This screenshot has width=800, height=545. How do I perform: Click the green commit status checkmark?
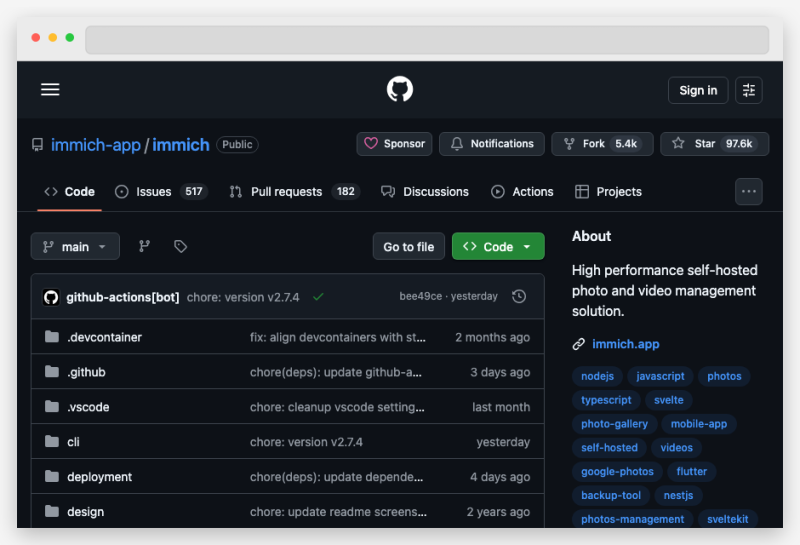[x=318, y=297]
